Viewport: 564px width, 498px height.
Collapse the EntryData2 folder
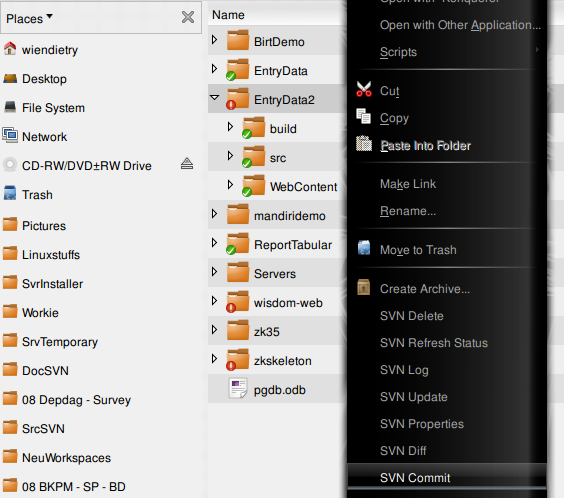[215, 97]
